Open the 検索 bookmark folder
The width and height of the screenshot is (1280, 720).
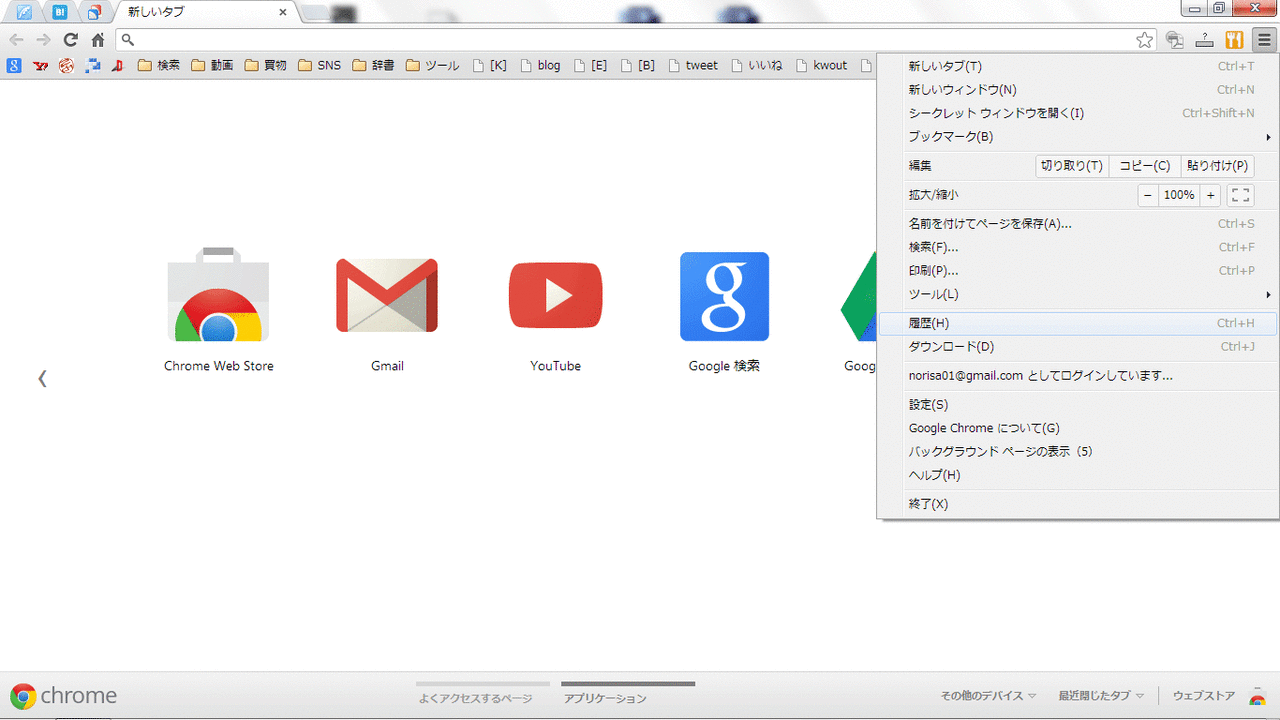point(158,66)
